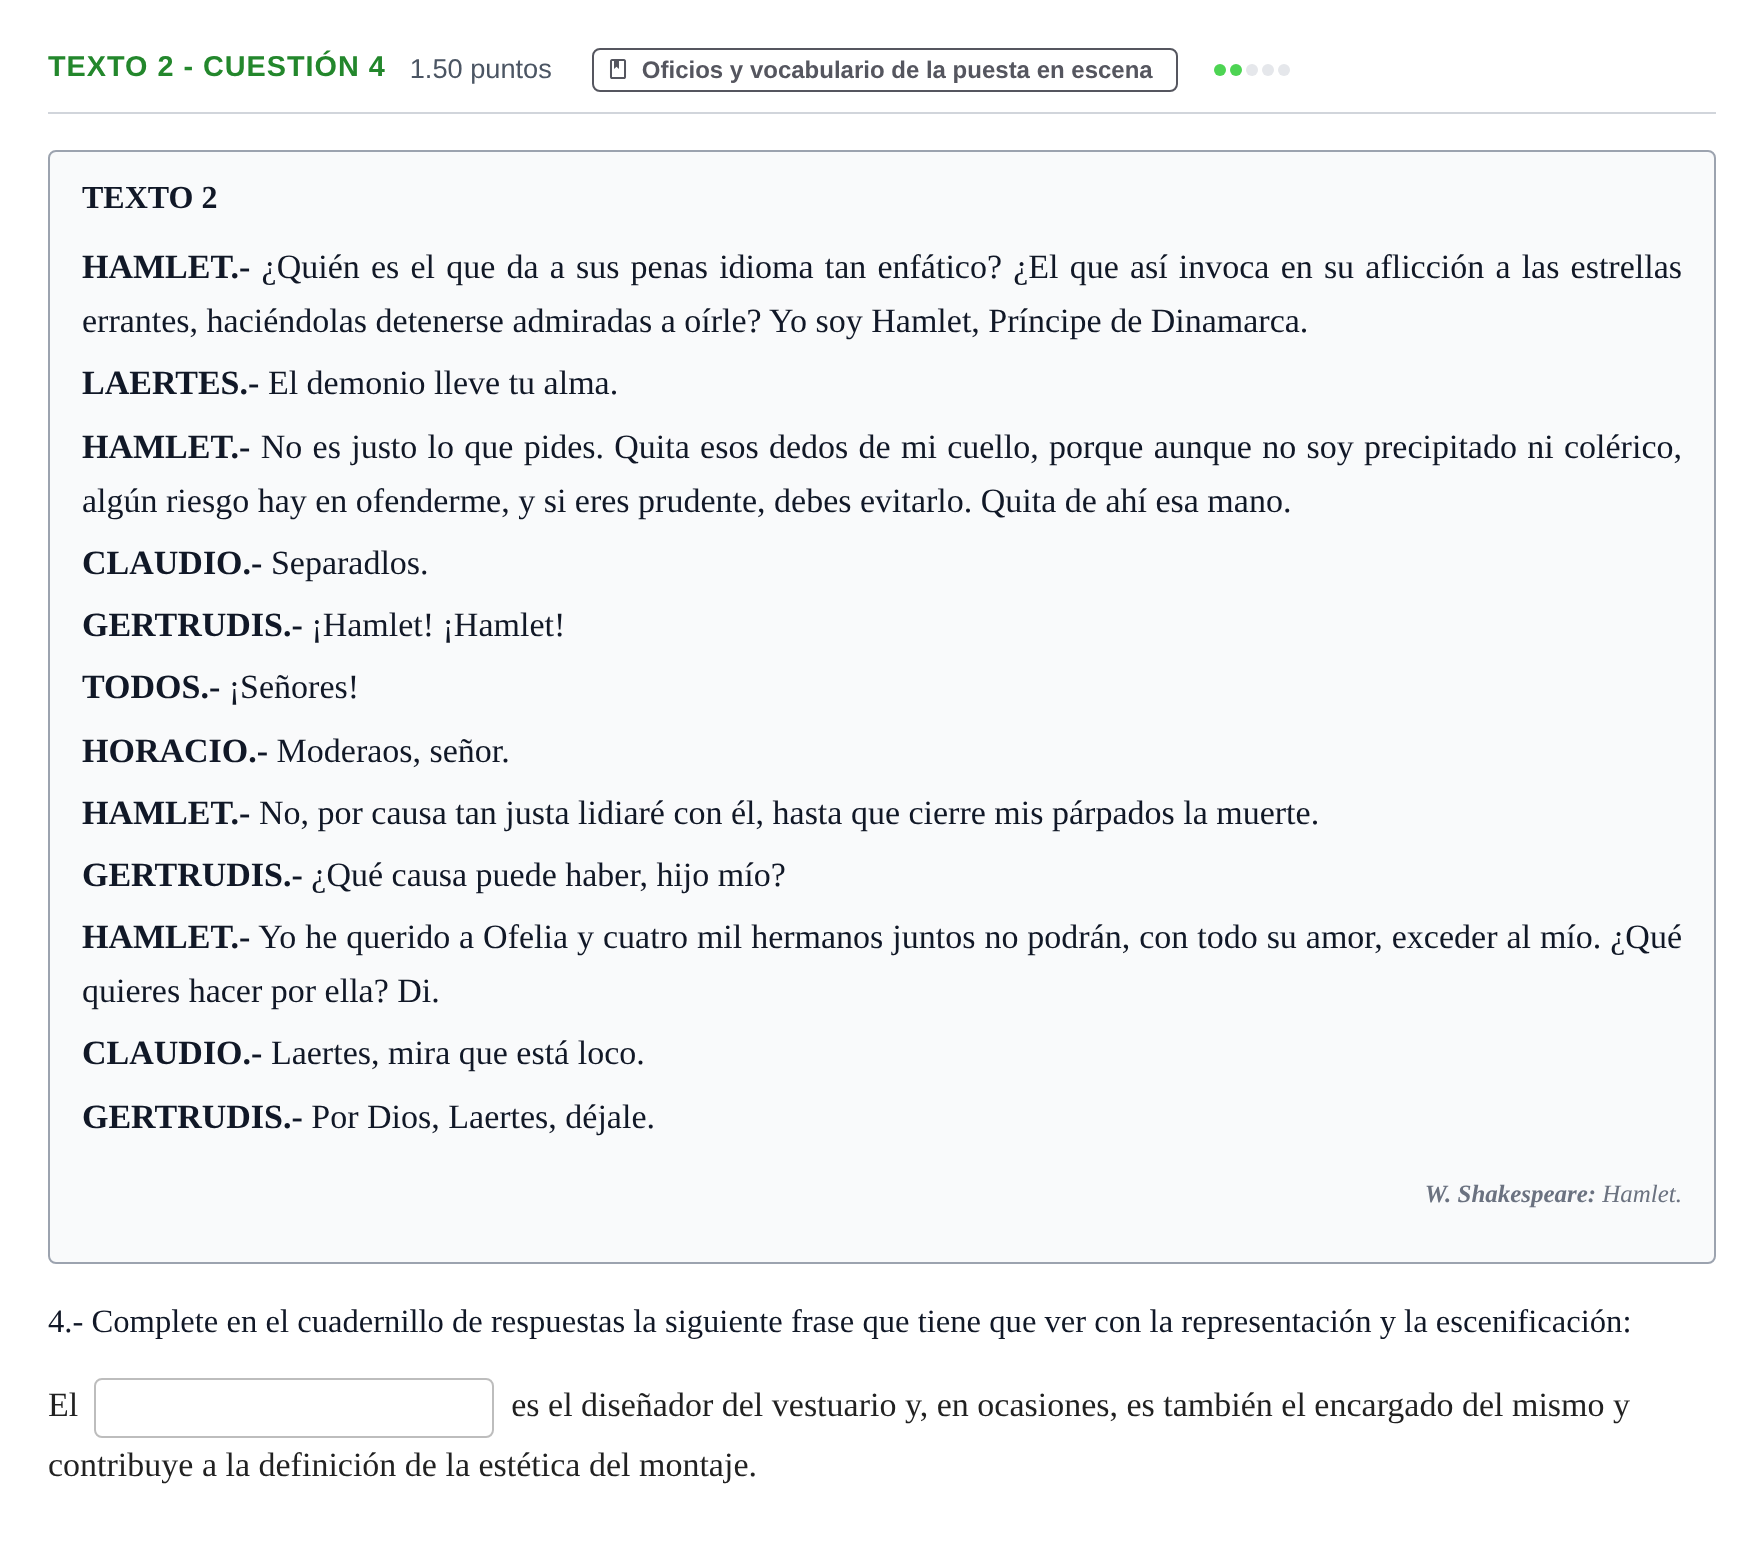The image size is (1764, 1542).
Task: Click Hamlet's line 'No, por causa tan justa lidiaré'
Action: click(700, 813)
